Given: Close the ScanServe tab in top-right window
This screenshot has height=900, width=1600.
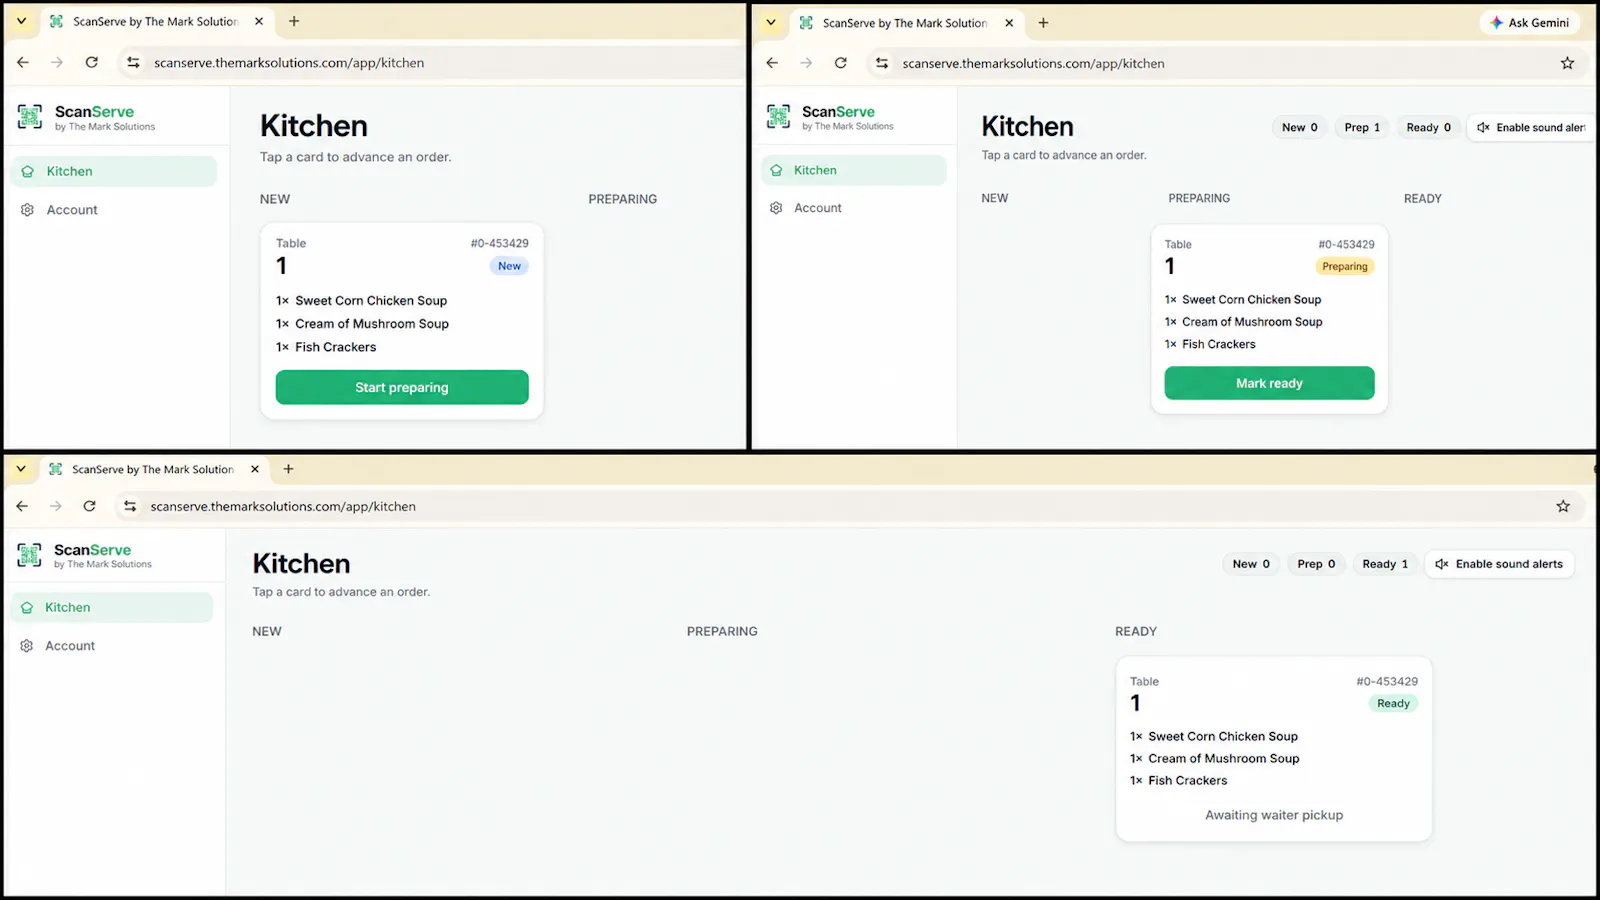Looking at the screenshot, I should pyautogui.click(x=1009, y=22).
